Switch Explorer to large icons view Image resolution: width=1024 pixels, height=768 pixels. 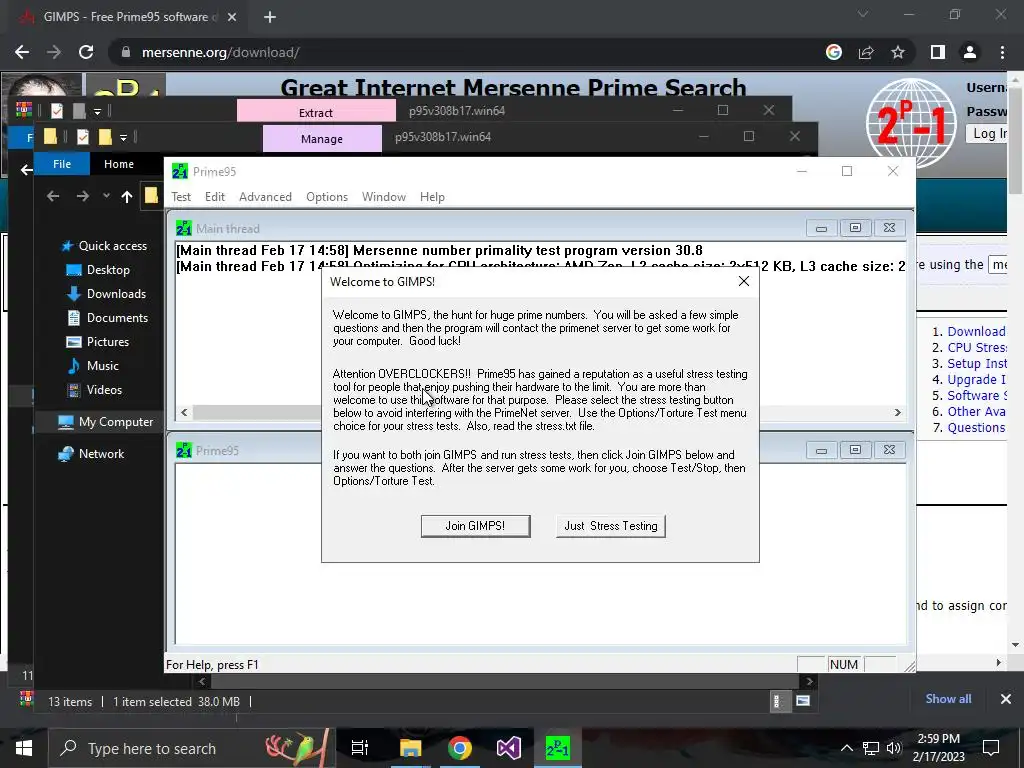click(803, 701)
